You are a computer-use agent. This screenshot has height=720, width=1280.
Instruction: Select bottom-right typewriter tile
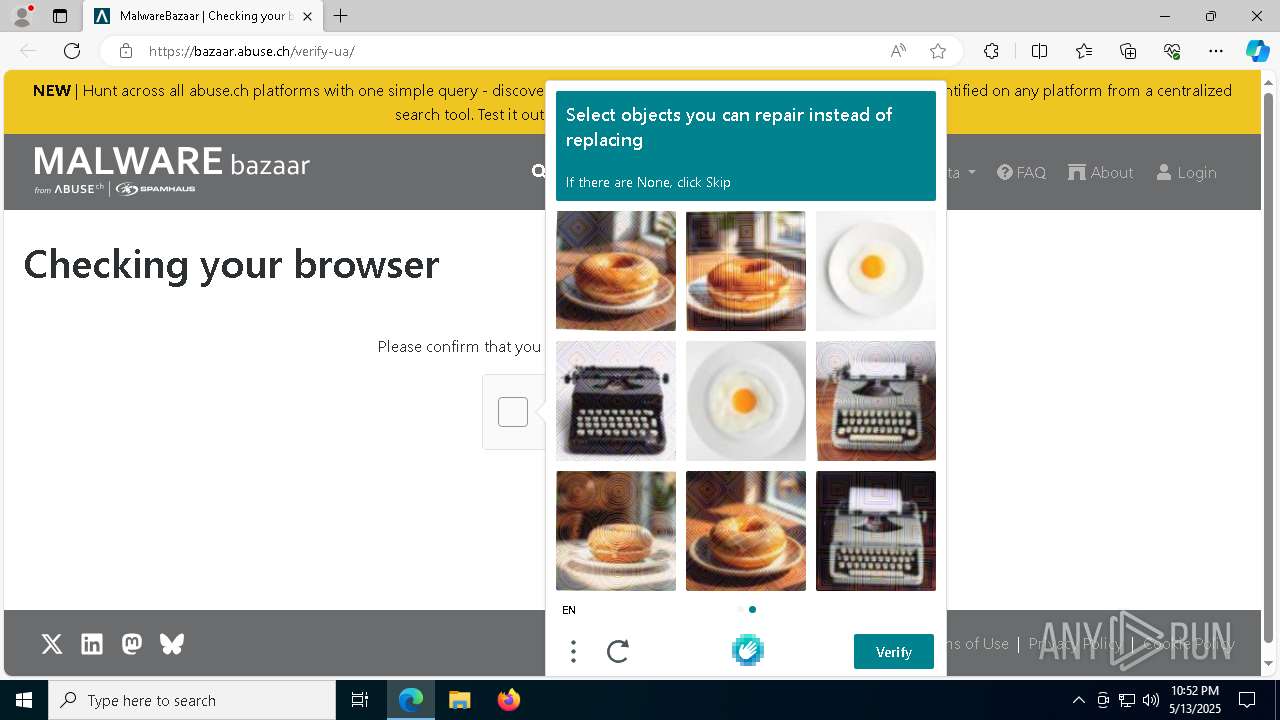click(876, 531)
